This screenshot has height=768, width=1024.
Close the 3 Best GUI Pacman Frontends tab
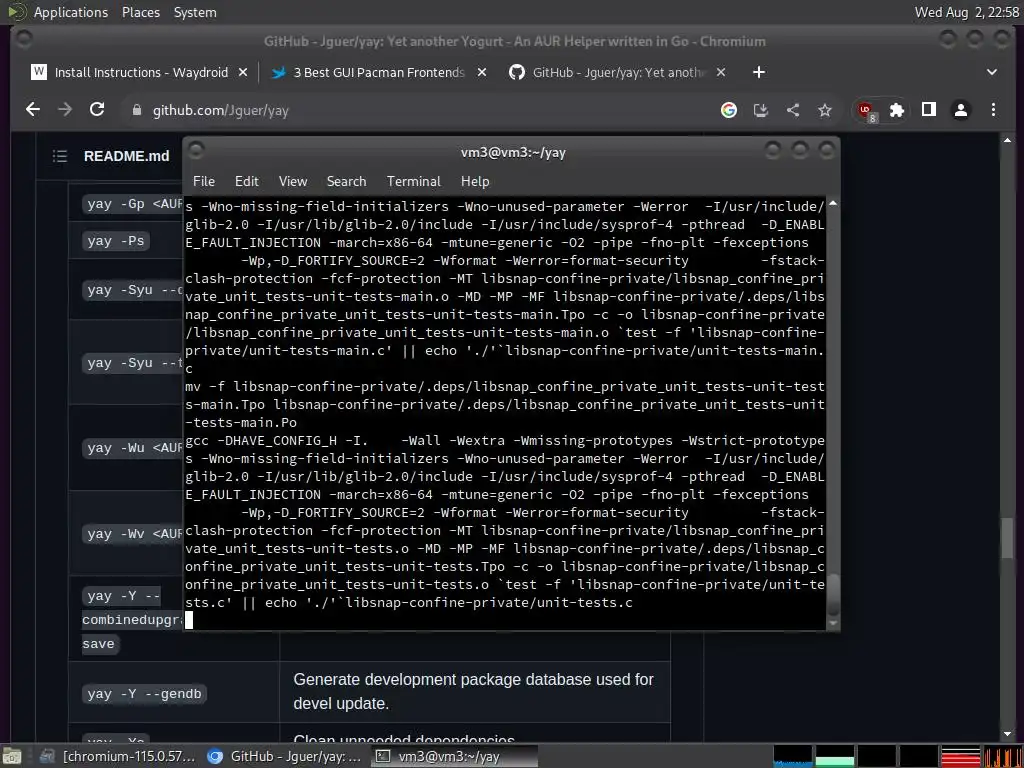coord(482,72)
